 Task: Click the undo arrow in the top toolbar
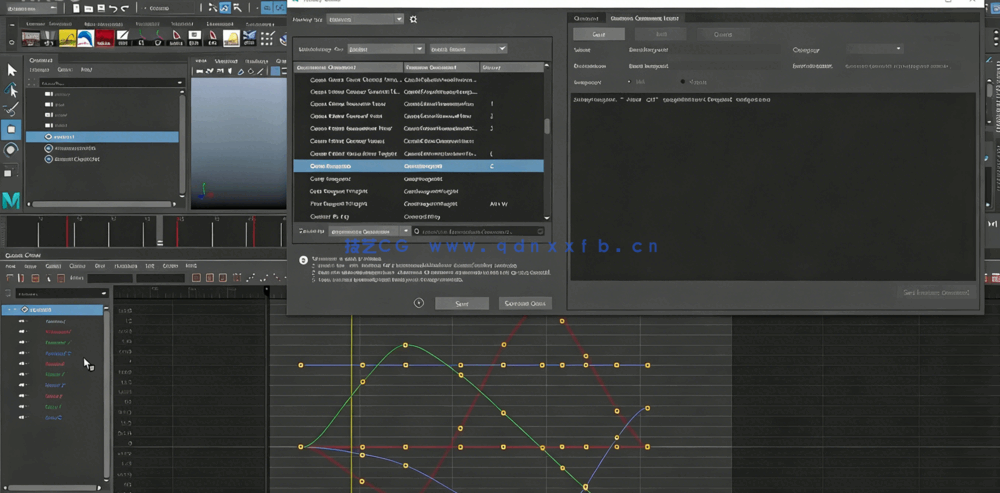111,8
